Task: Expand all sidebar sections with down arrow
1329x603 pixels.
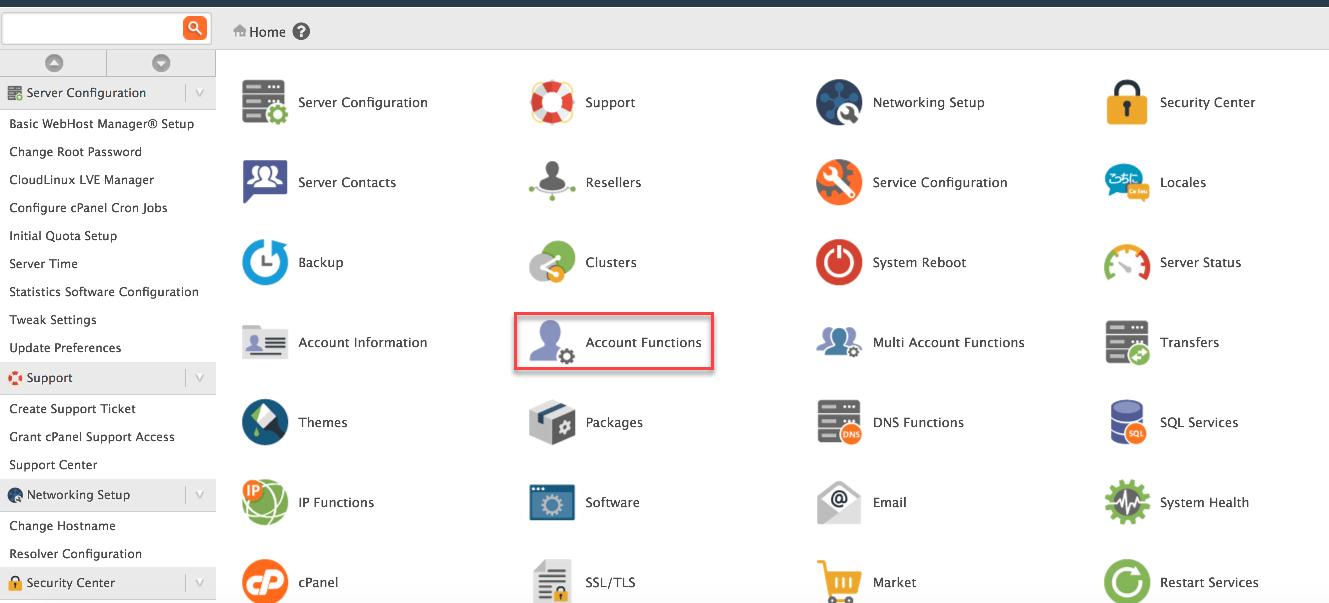Action: 161,63
